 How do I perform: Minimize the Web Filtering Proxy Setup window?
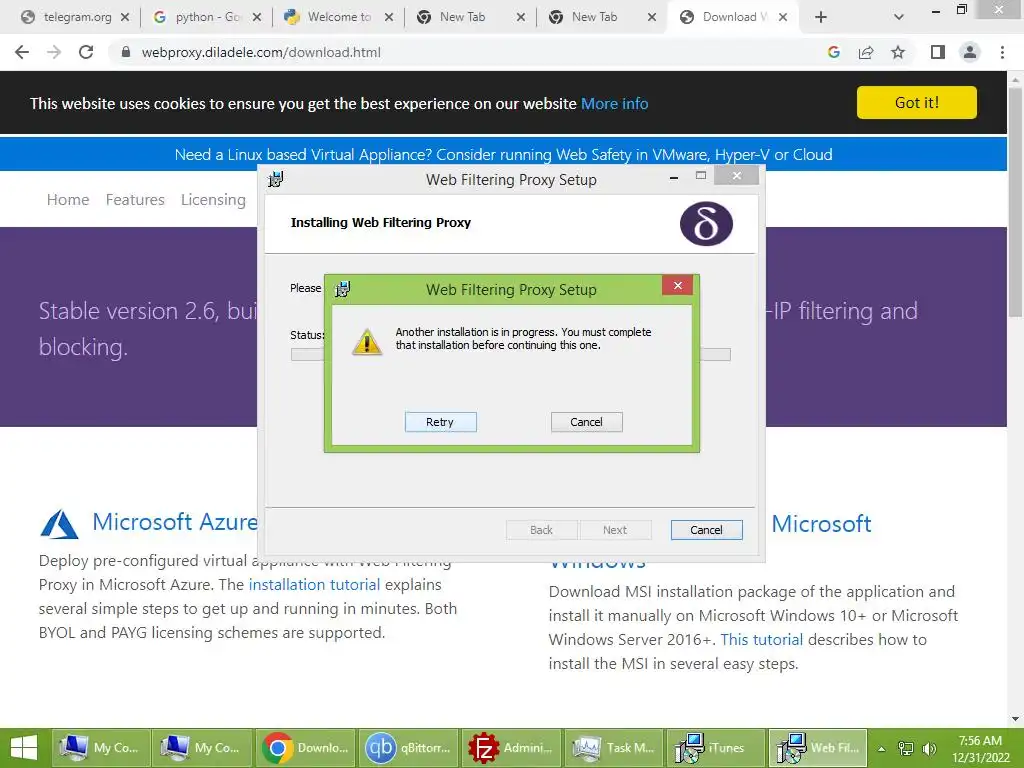point(674,176)
